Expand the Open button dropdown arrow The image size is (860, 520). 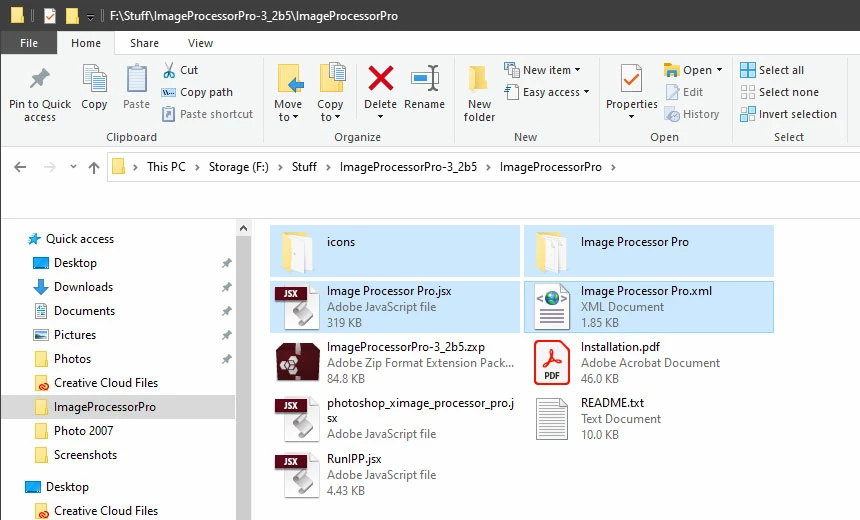(x=719, y=70)
